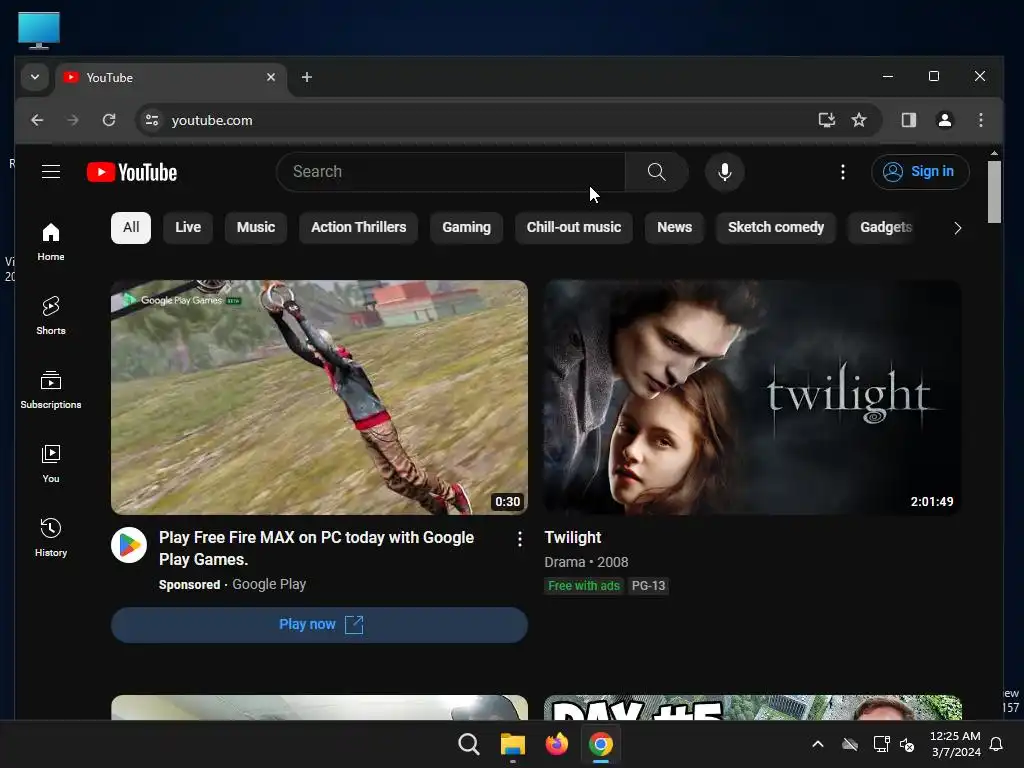Select the Chill-out music chip

(x=574, y=228)
